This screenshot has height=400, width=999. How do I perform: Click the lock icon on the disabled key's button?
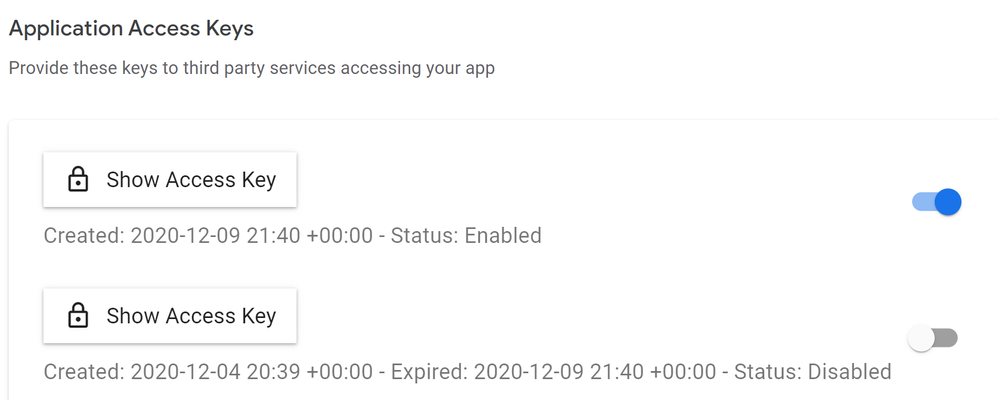tap(78, 316)
